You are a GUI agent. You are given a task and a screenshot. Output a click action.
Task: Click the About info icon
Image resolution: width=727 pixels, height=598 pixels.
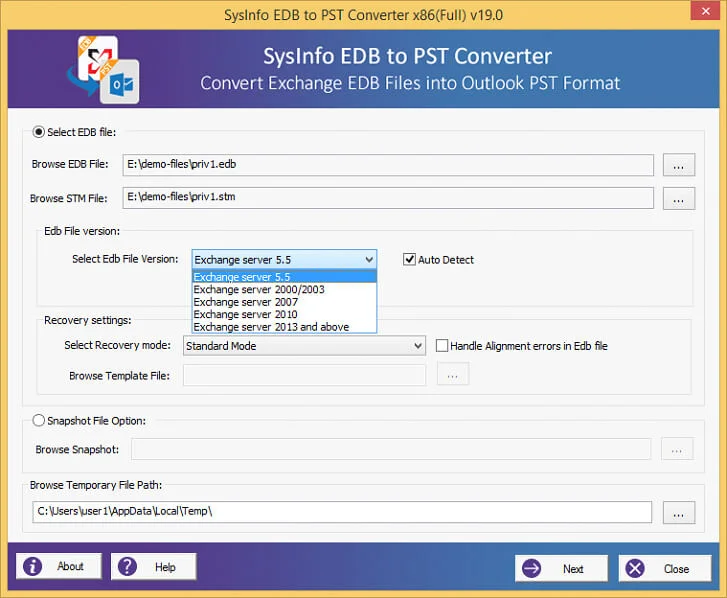34,567
